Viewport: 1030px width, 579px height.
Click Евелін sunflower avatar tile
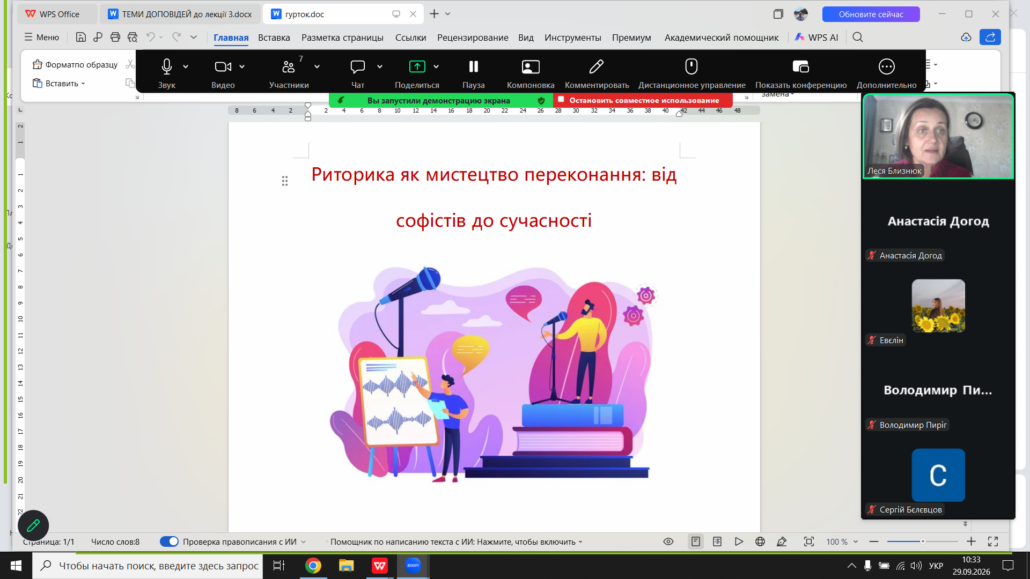click(938, 306)
